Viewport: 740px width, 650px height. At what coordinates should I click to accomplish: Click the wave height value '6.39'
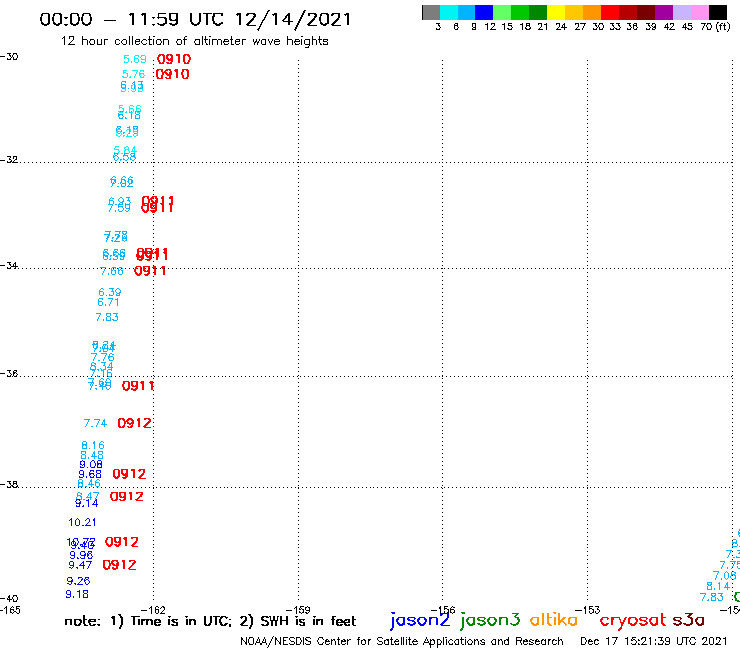tap(109, 292)
